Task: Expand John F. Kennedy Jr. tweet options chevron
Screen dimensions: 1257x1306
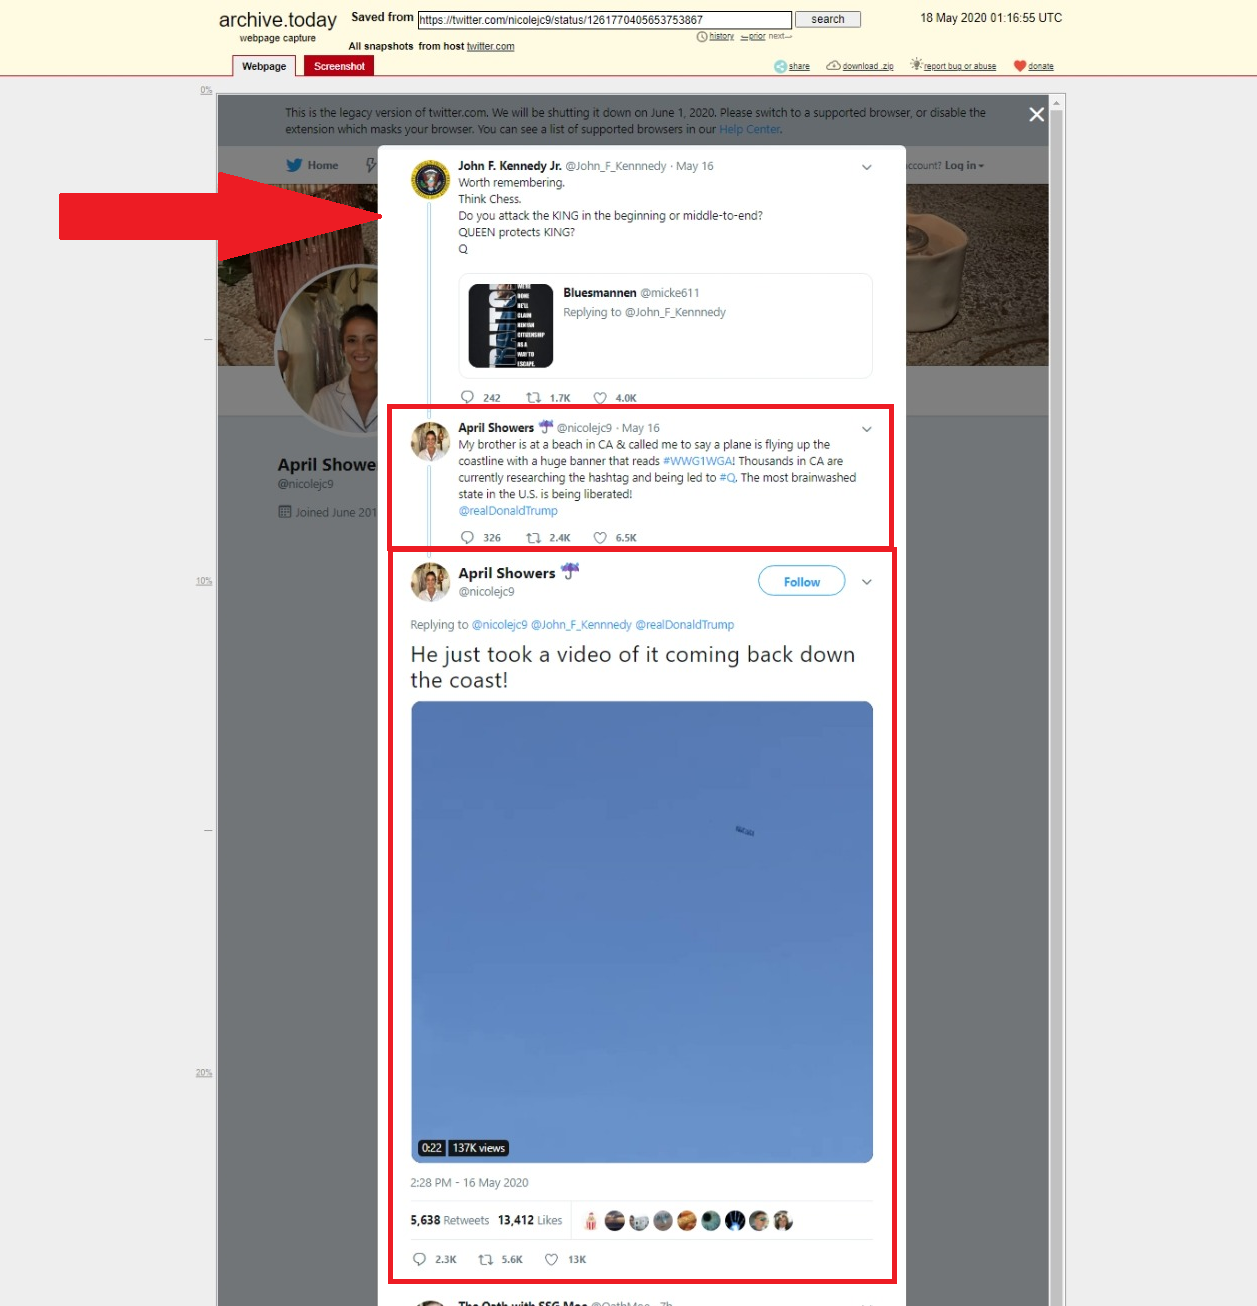Action: [x=867, y=167]
